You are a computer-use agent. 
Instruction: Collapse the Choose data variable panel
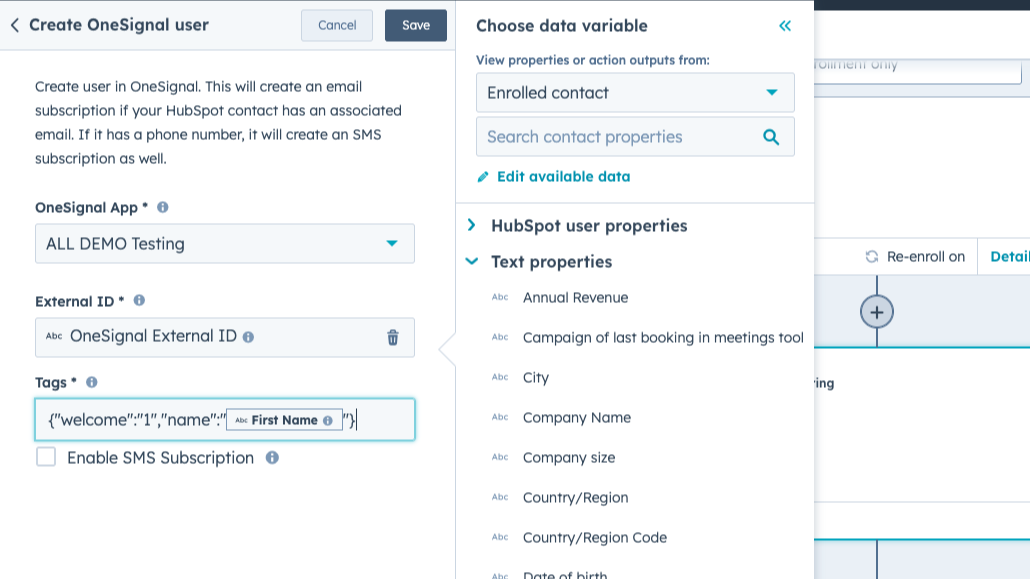pyautogui.click(x=785, y=26)
